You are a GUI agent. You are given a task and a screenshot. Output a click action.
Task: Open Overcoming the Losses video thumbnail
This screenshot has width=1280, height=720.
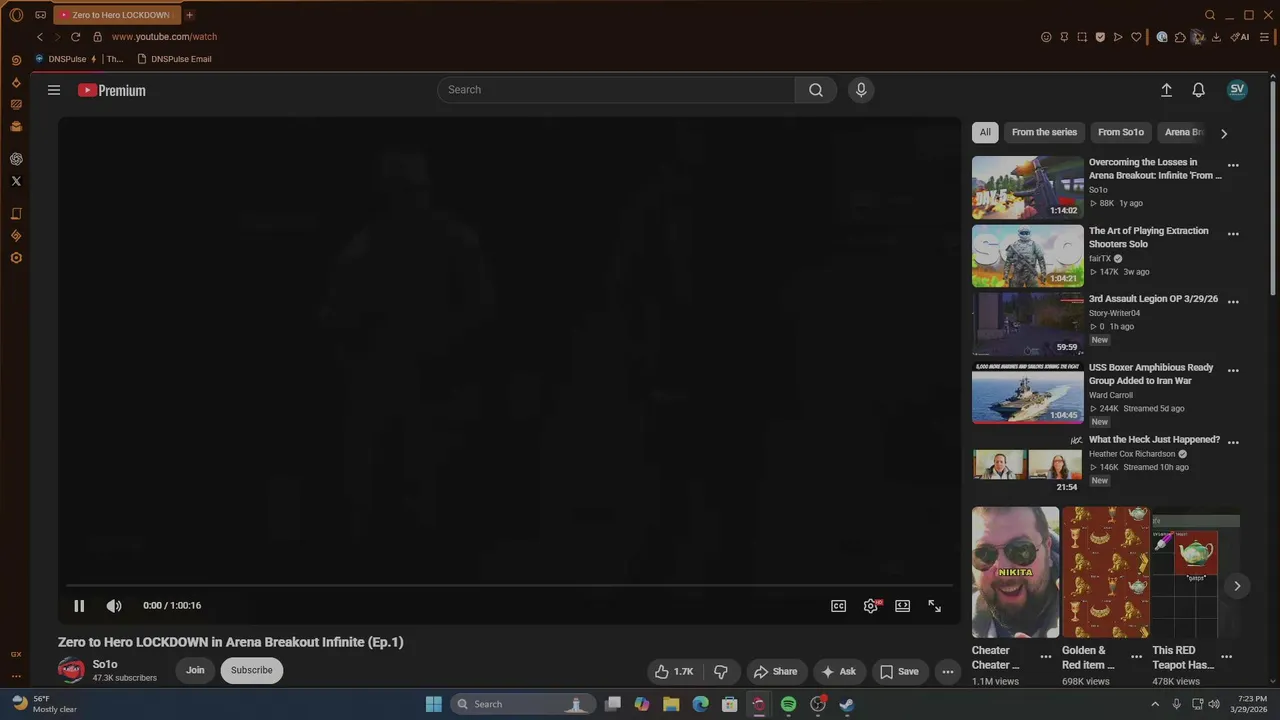(1027, 187)
